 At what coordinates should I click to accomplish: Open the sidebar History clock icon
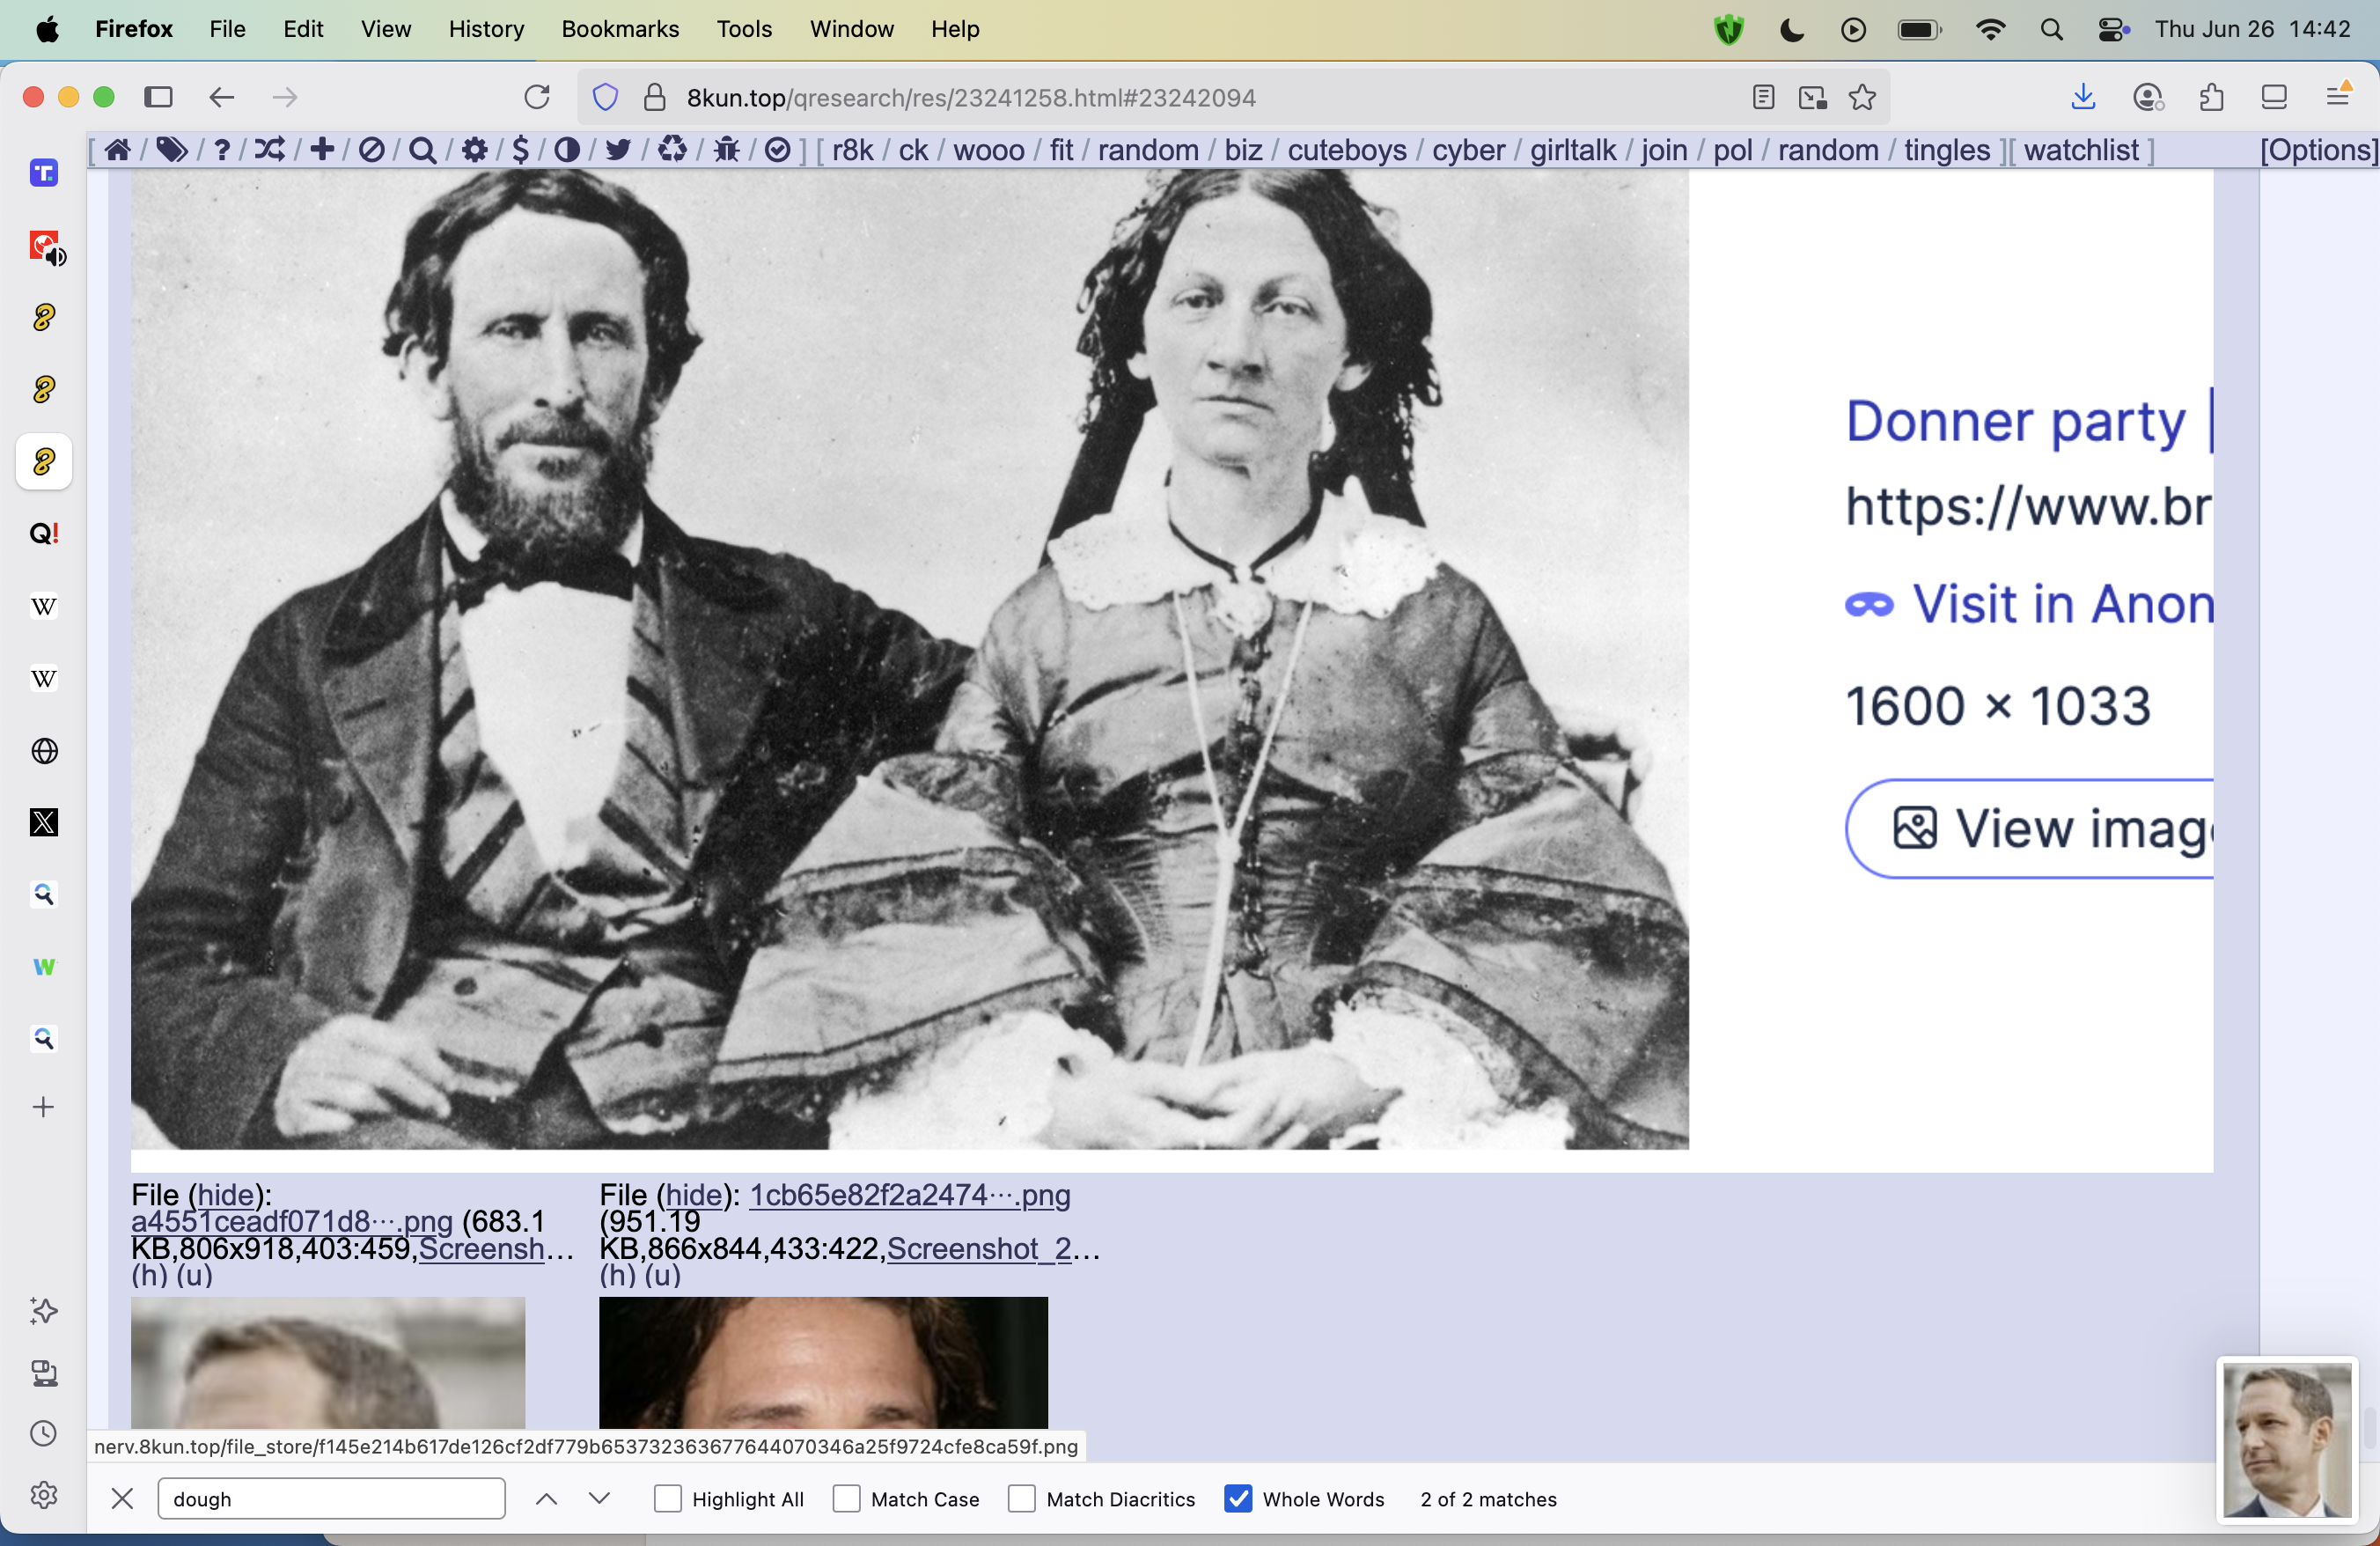tap(44, 1434)
